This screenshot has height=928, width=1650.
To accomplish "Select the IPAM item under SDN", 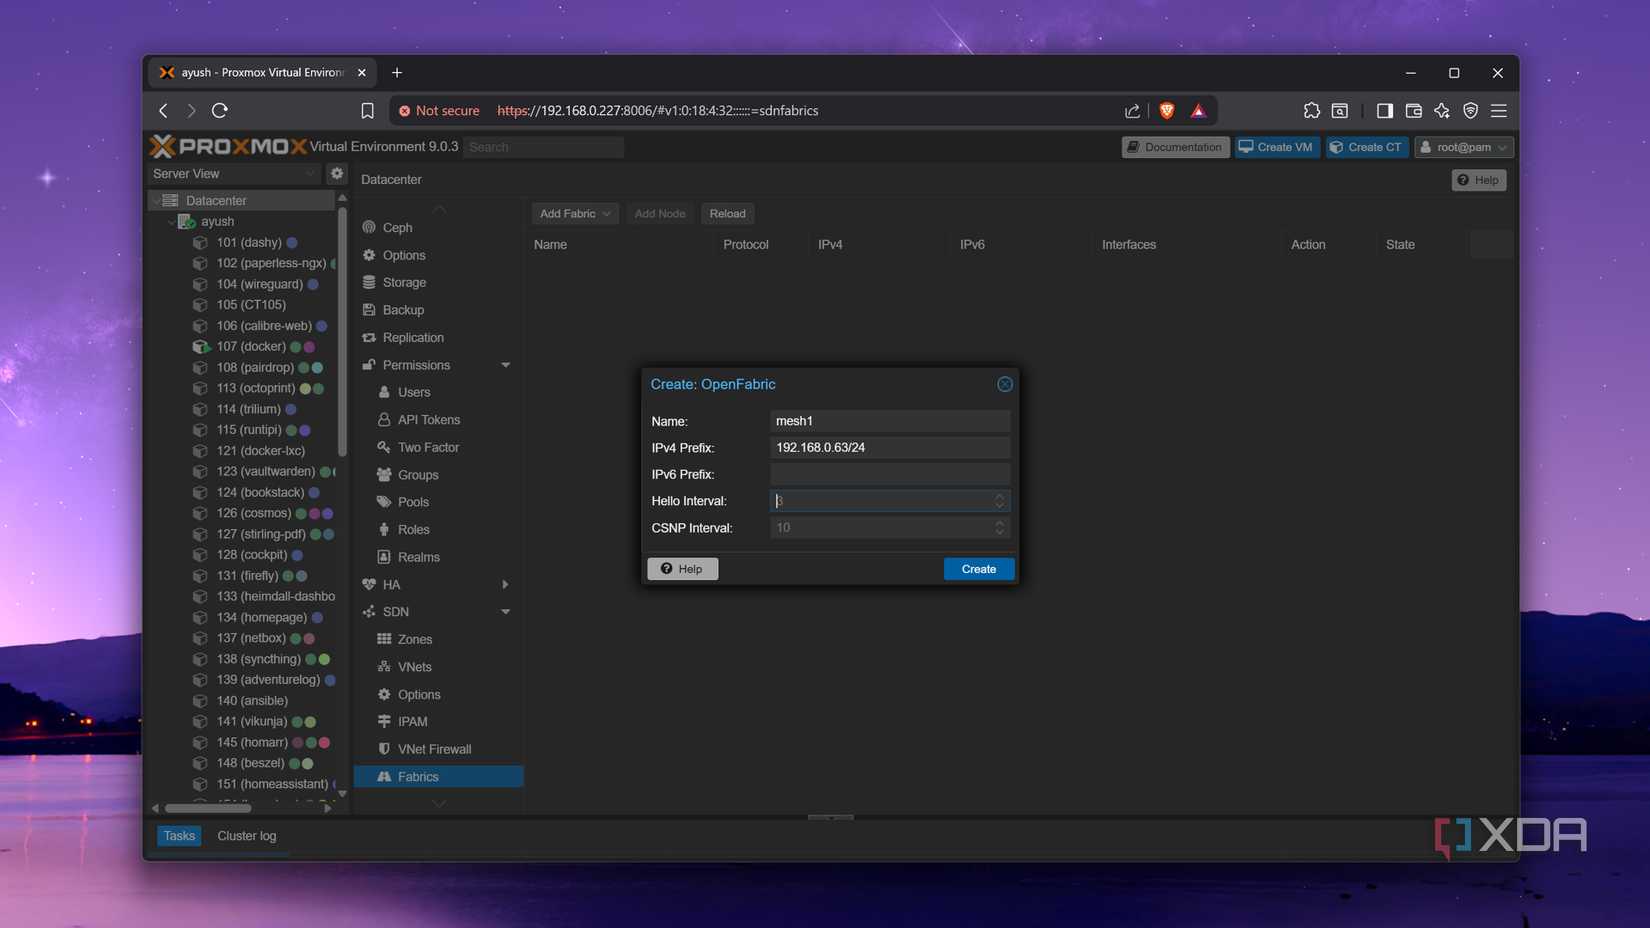I will pyautogui.click(x=411, y=721).
